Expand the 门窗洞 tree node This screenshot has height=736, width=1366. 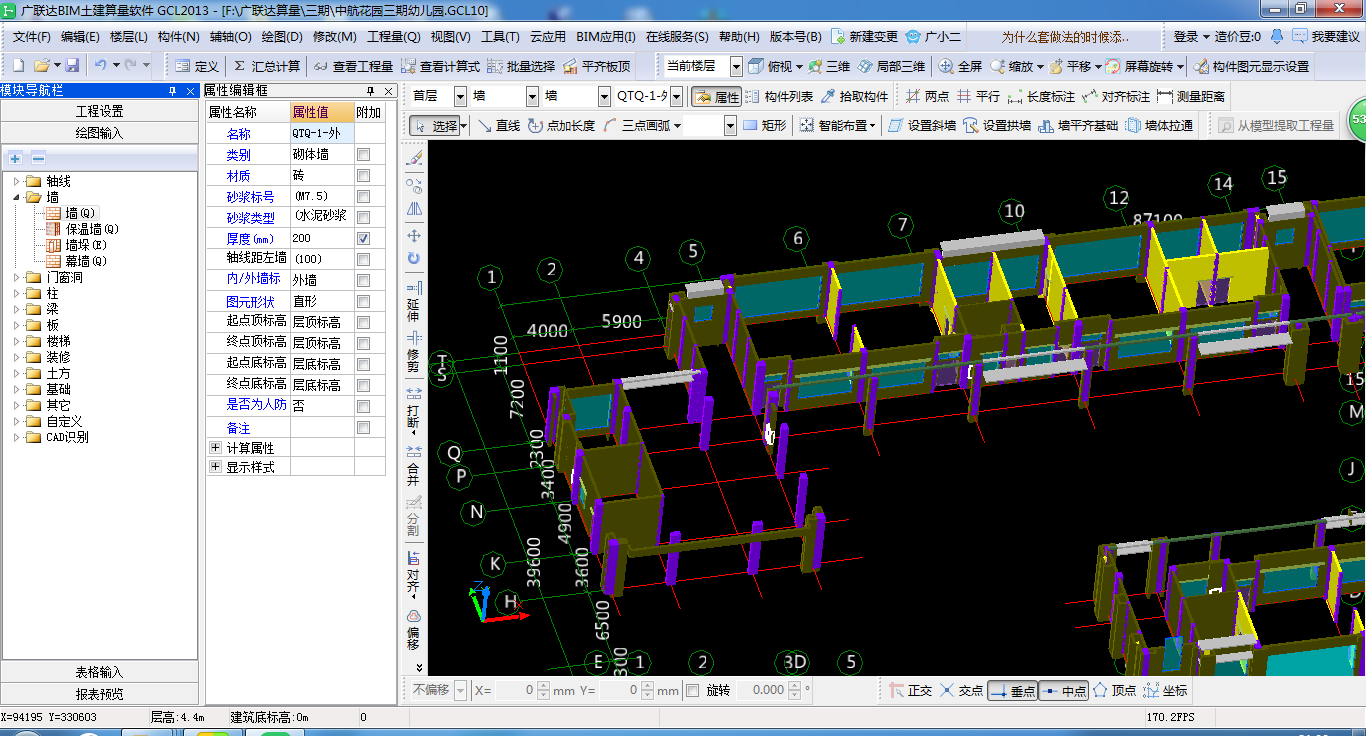(x=17, y=277)
